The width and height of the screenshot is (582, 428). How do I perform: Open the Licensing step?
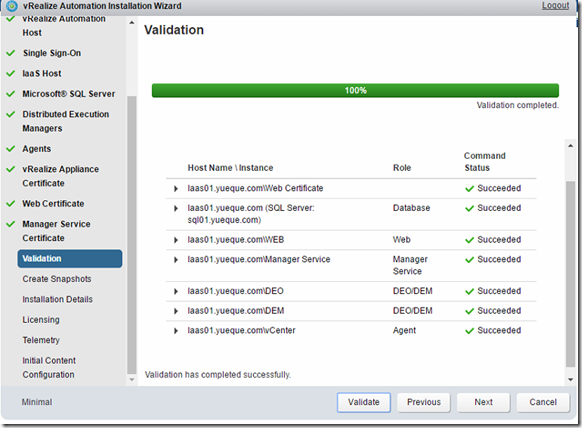tap(41, 320)
